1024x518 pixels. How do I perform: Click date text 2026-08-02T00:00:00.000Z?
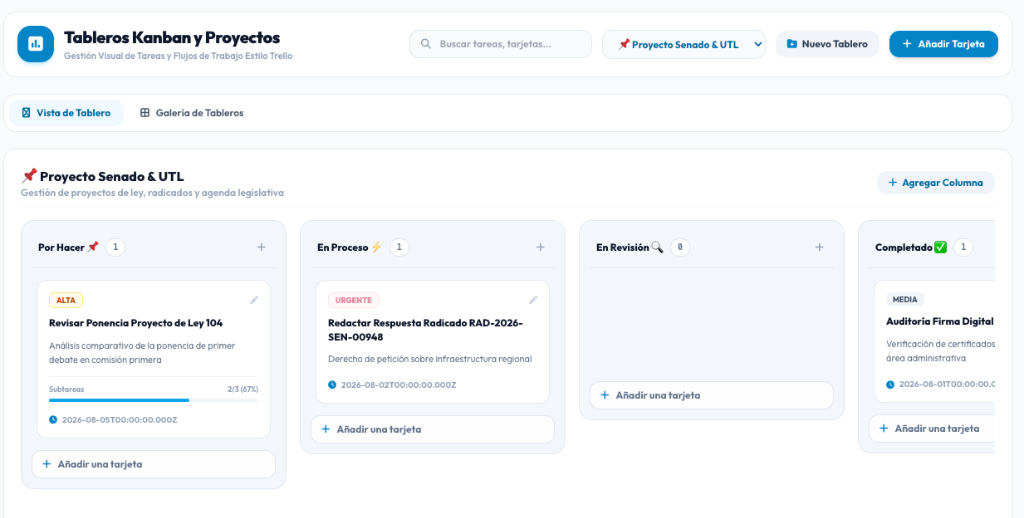point(398,385)
